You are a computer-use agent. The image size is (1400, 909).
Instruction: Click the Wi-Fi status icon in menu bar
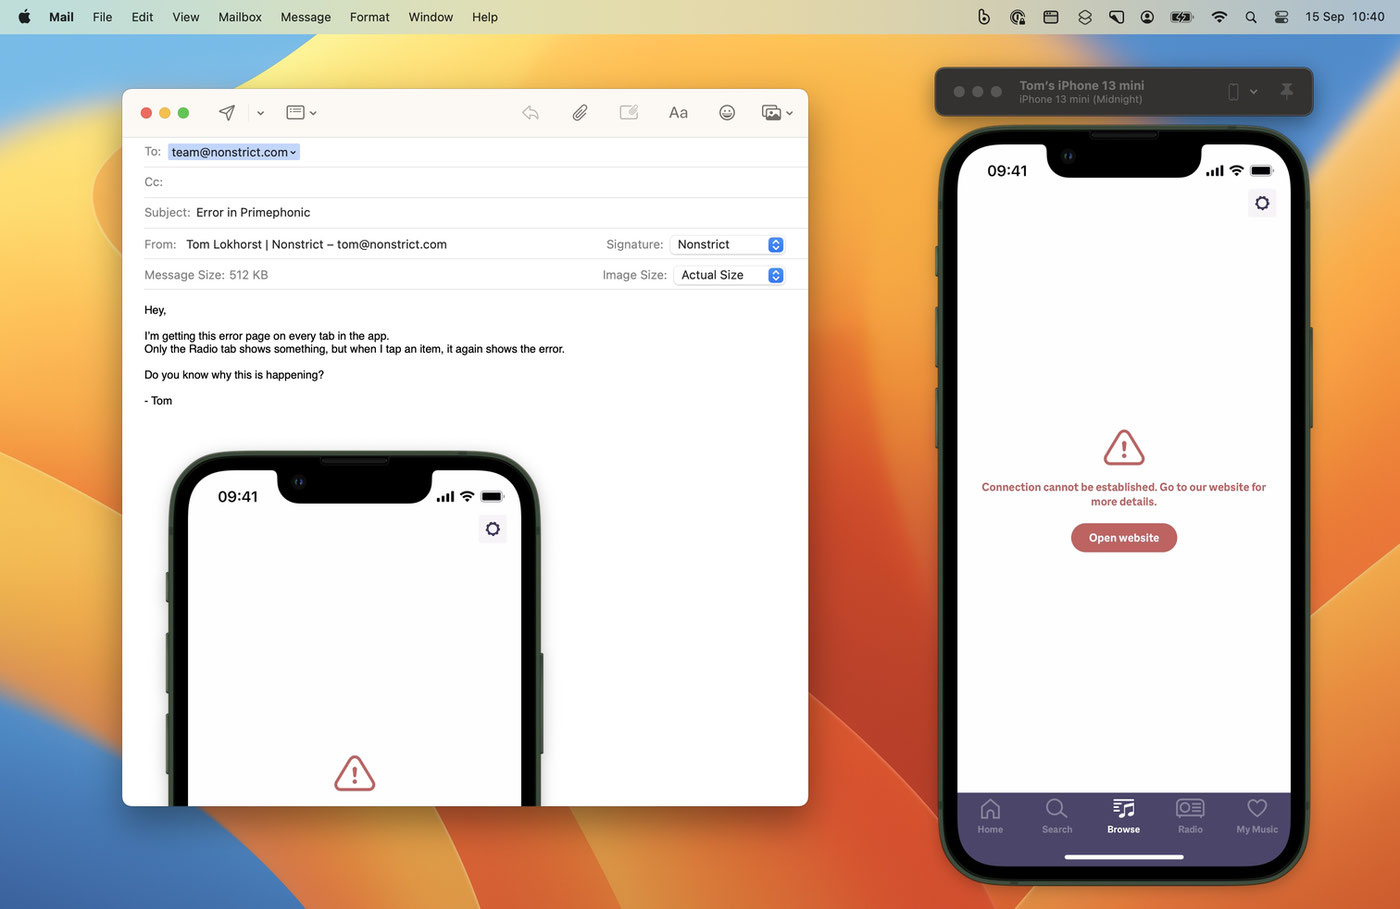(1219, 17)
